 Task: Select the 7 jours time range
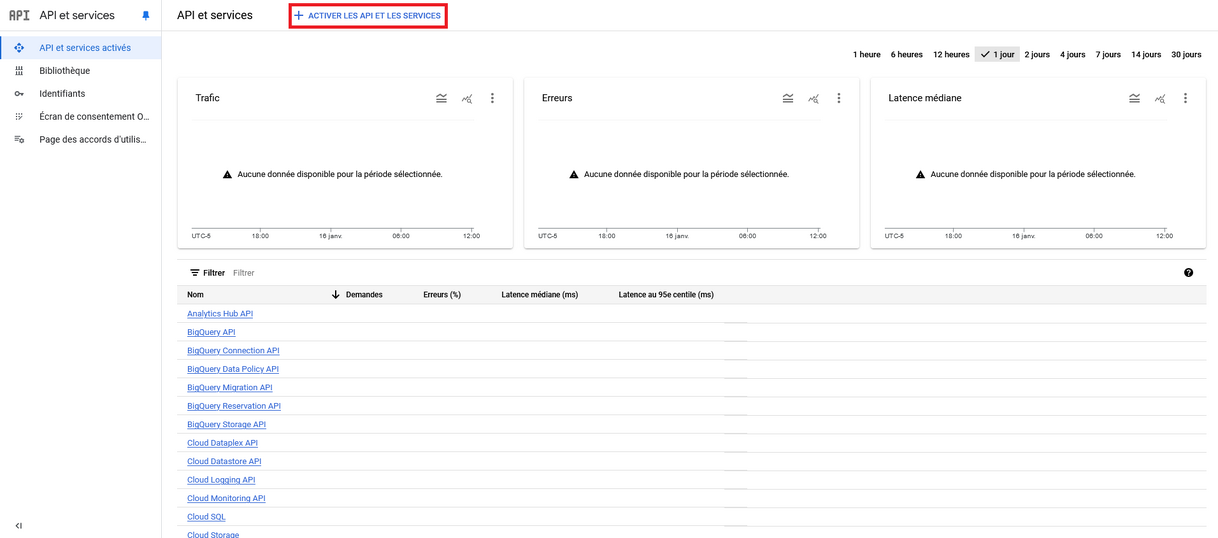pyautogui.click(x=1108, y=55)
